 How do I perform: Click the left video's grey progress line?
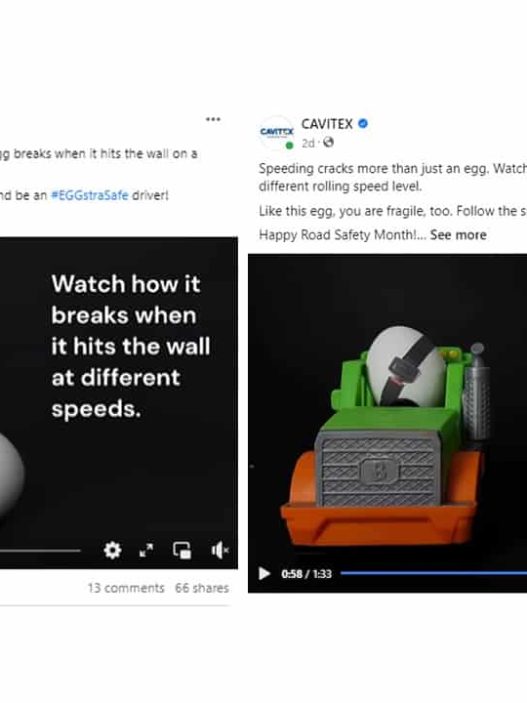[x=40, y=550]
